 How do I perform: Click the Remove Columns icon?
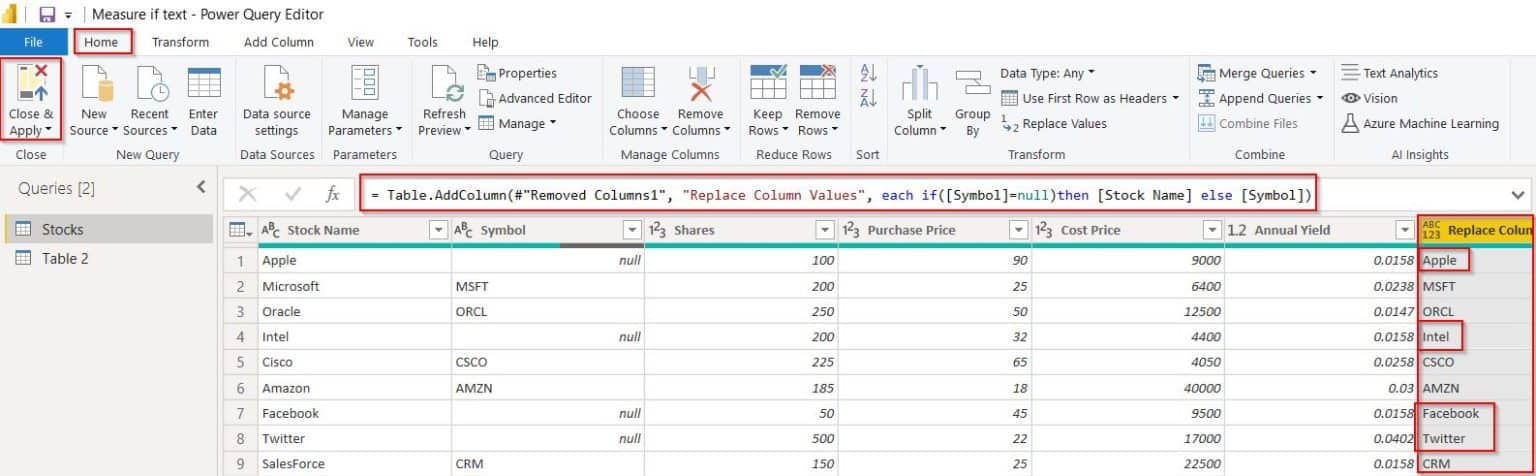tap(699, 85)
